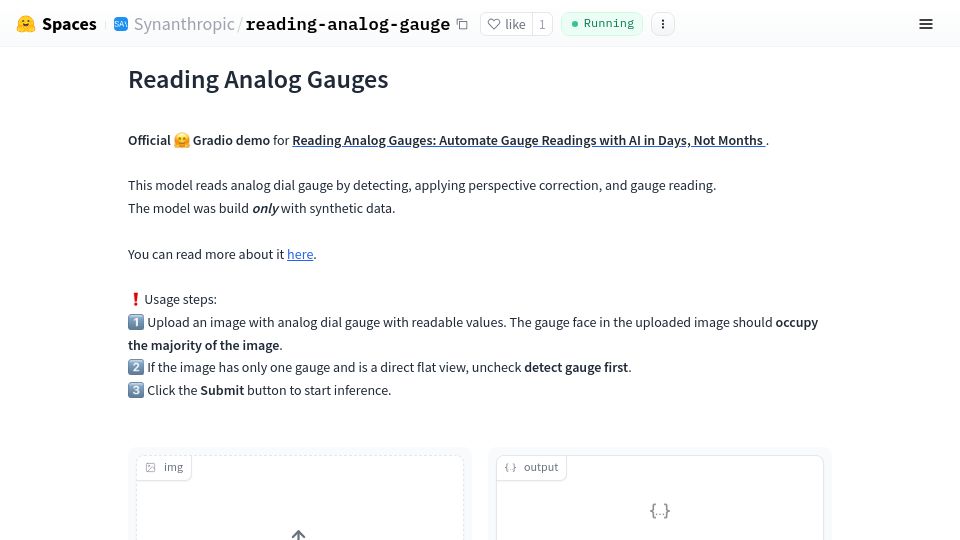Image resolution: width=960 pixels, height=540 pixels.
Task: Click the italic "only" word
Action: click(265, 208)
